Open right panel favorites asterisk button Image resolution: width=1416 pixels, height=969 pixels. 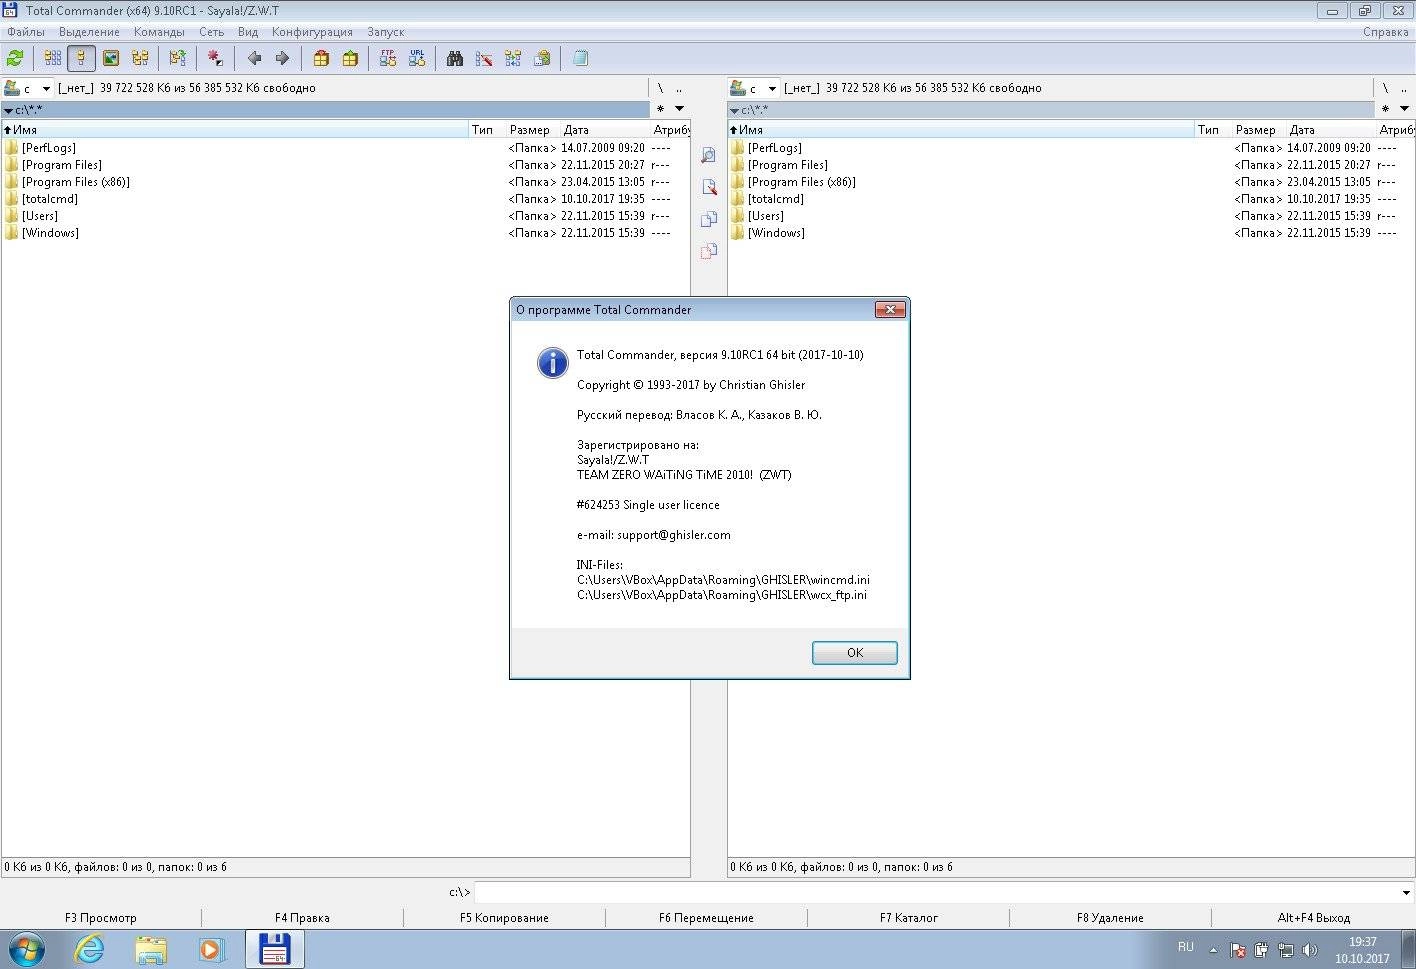point(1386,109)
